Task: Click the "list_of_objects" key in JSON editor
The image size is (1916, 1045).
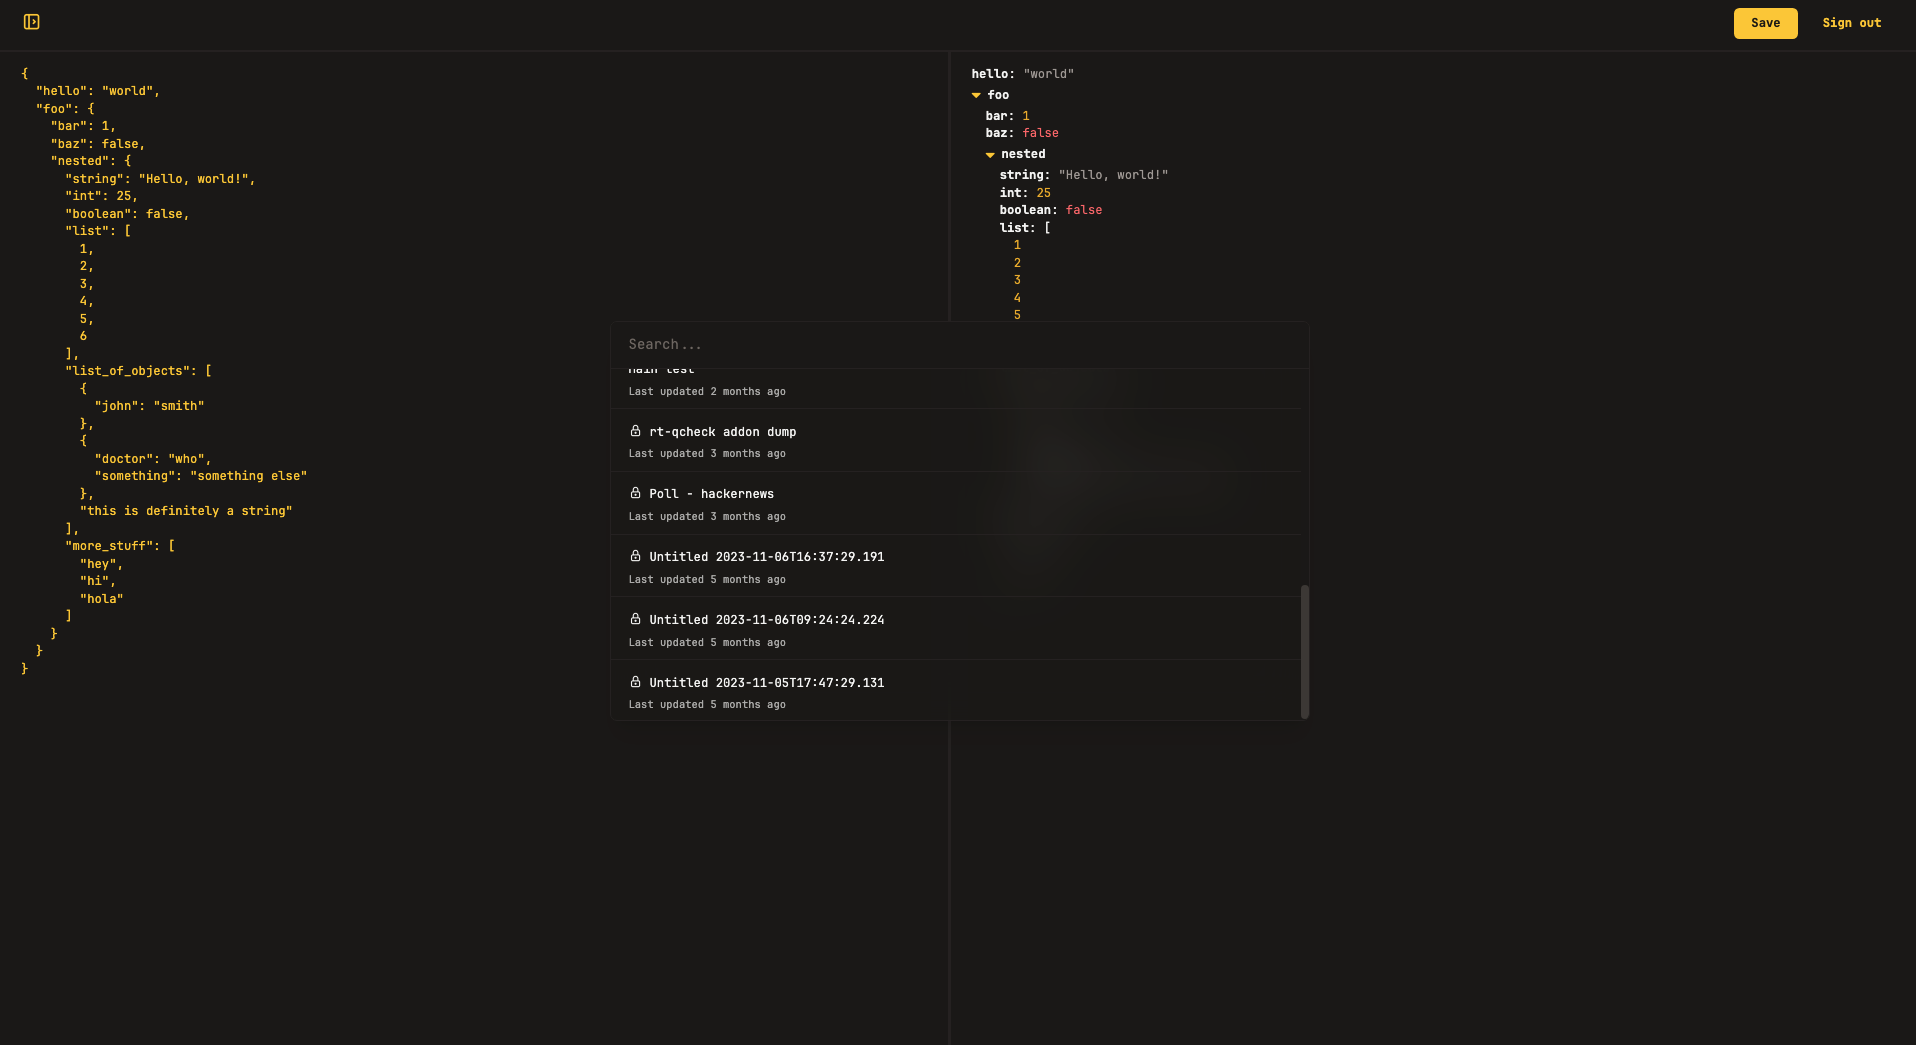Action: tap(128, 371)
